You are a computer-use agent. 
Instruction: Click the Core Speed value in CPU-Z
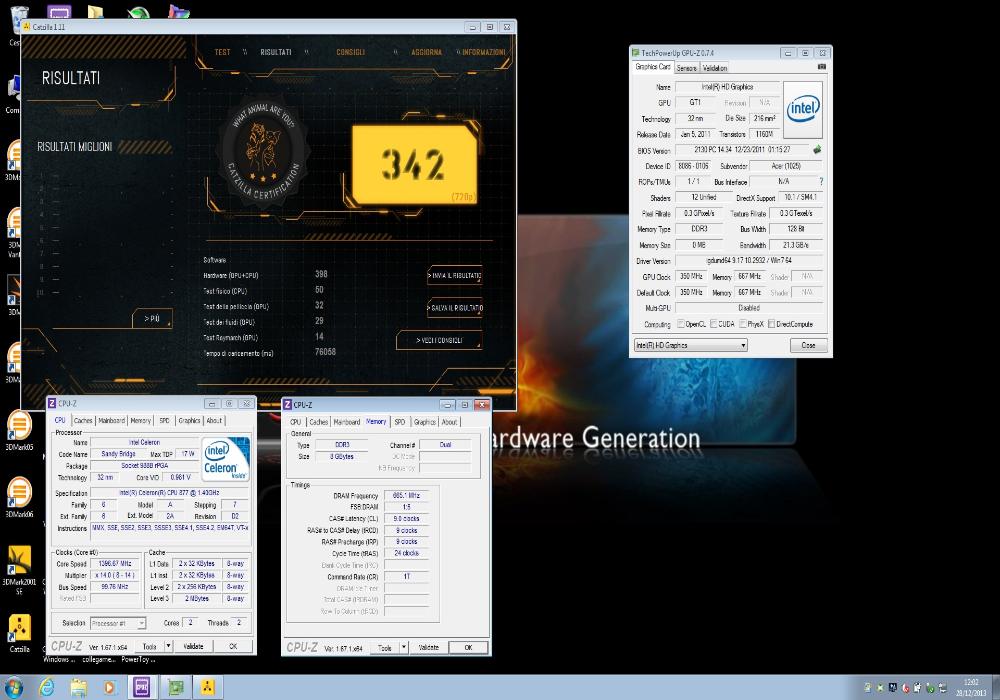pyautogui.click(x=115, y=564)
